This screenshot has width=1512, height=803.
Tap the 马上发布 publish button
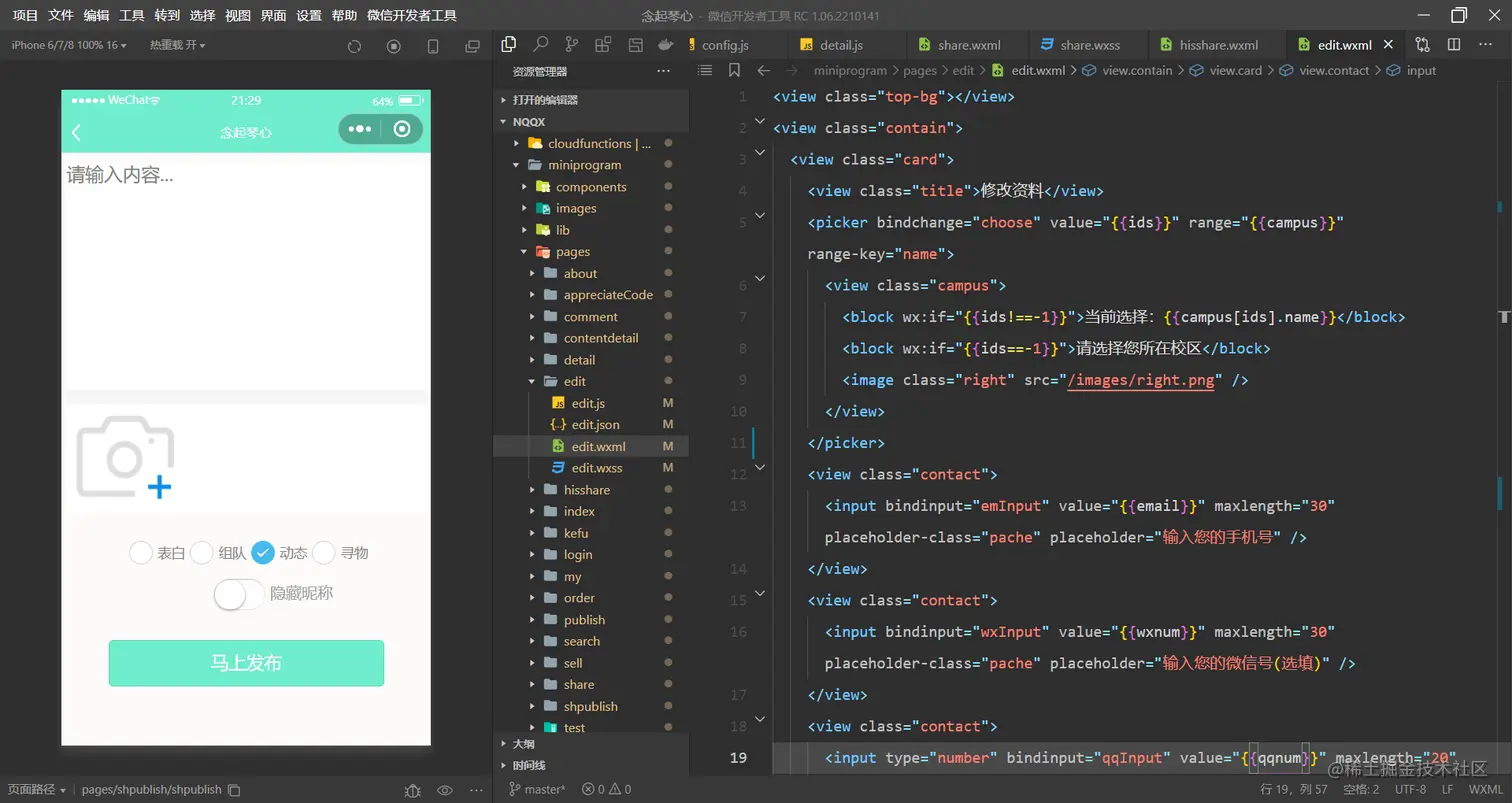(x=246, y=663)
